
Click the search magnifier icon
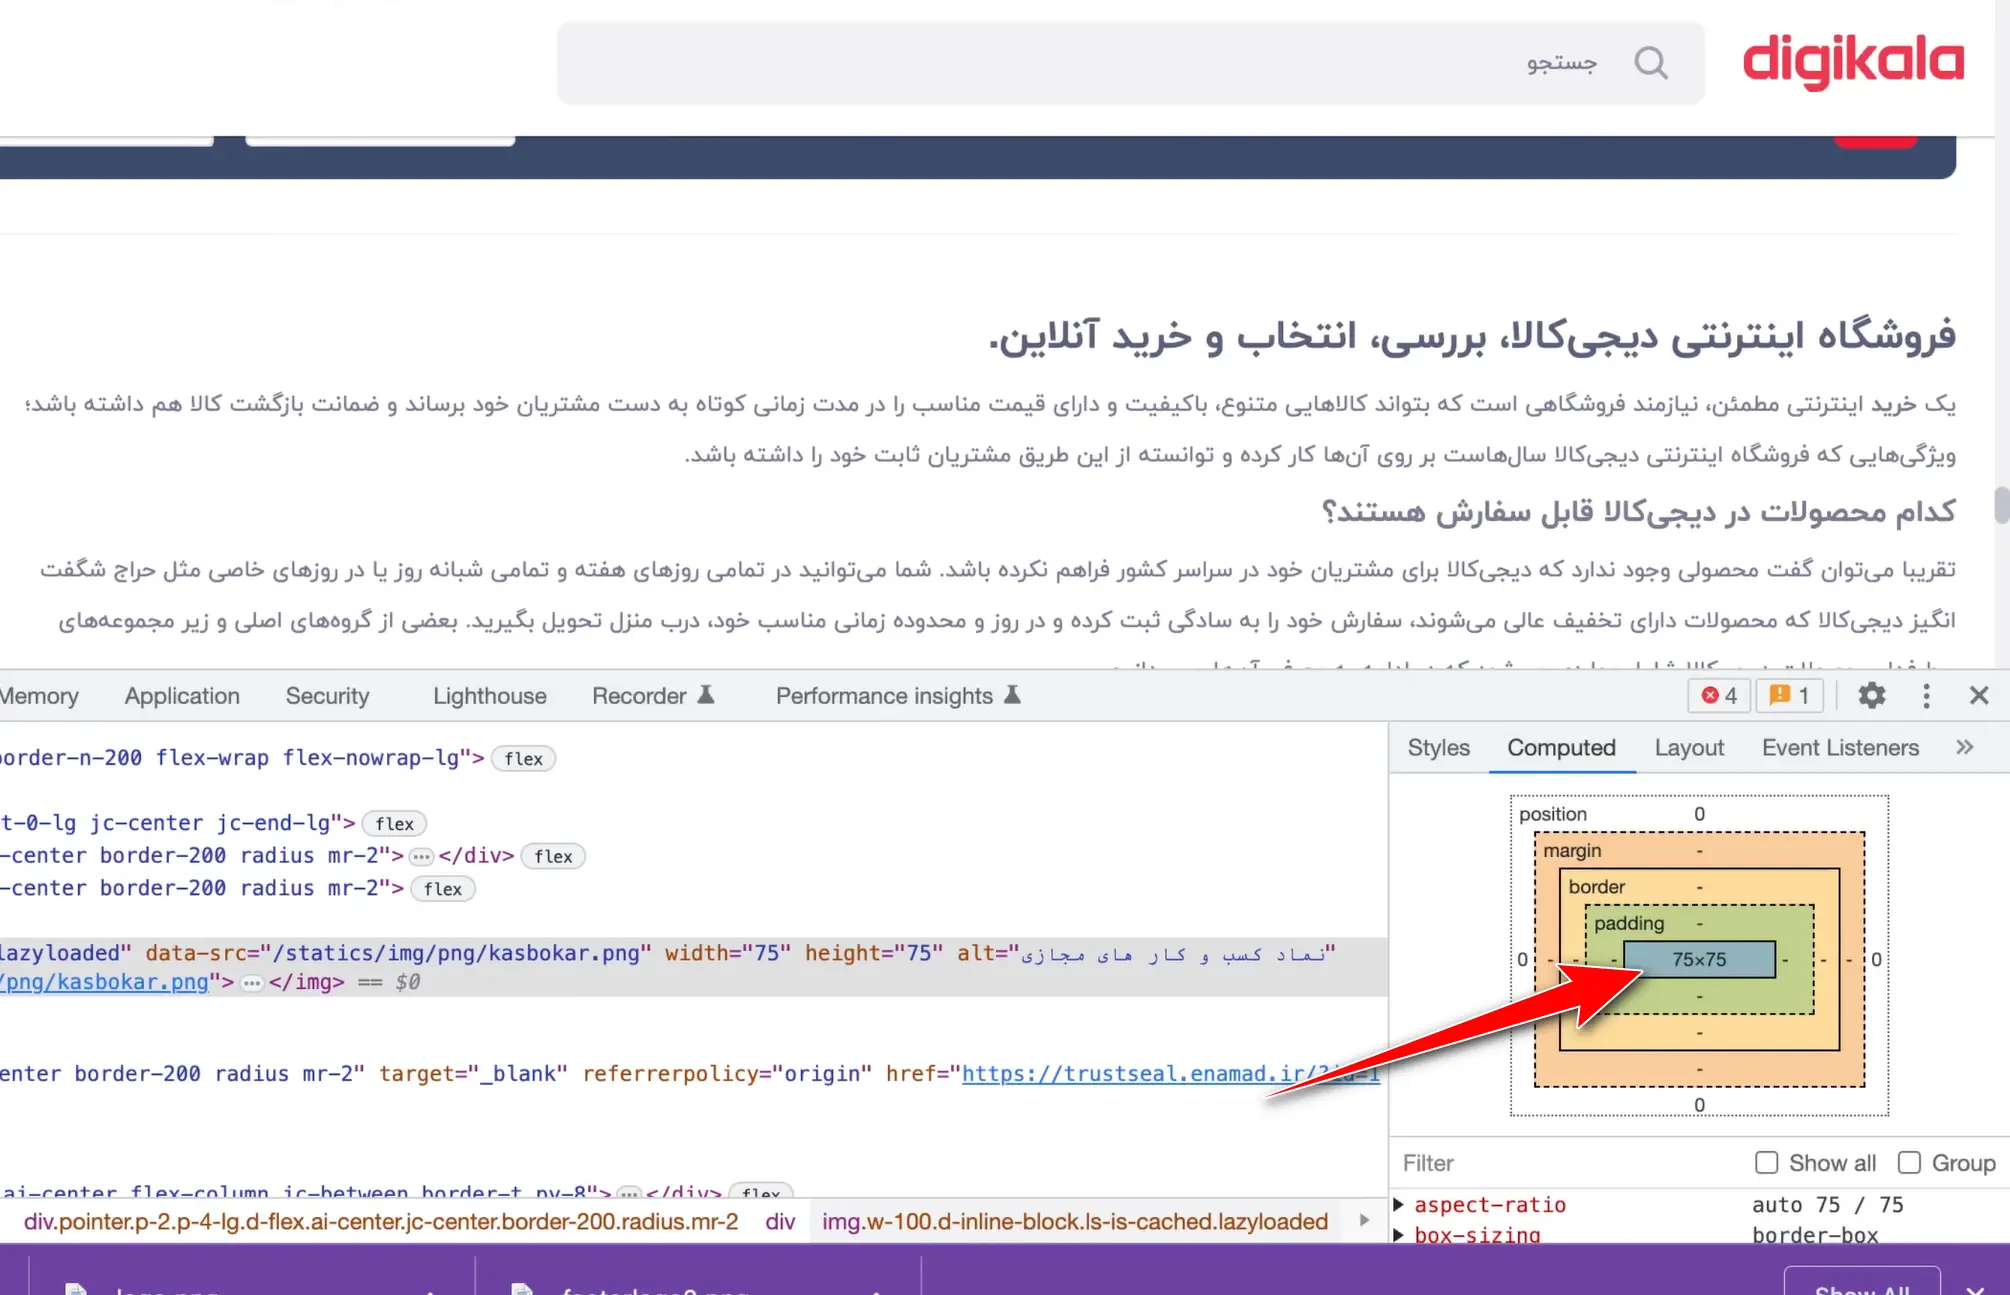1650,63
